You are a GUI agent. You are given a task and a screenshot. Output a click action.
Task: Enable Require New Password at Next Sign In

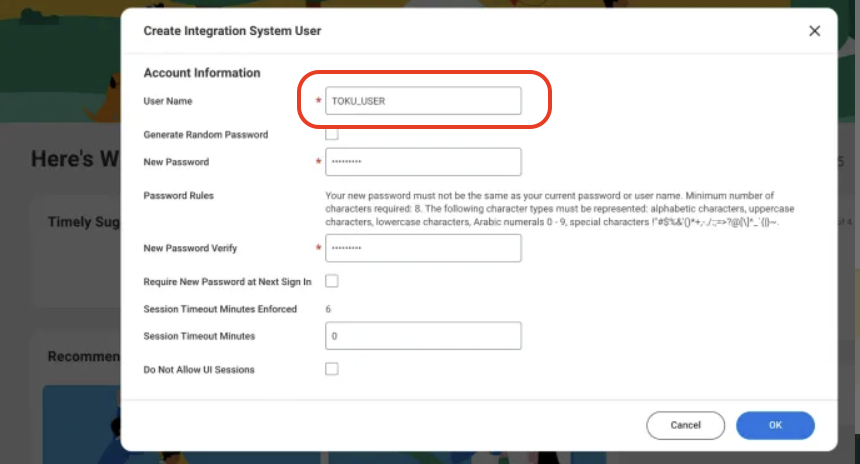tap(332, 281)
